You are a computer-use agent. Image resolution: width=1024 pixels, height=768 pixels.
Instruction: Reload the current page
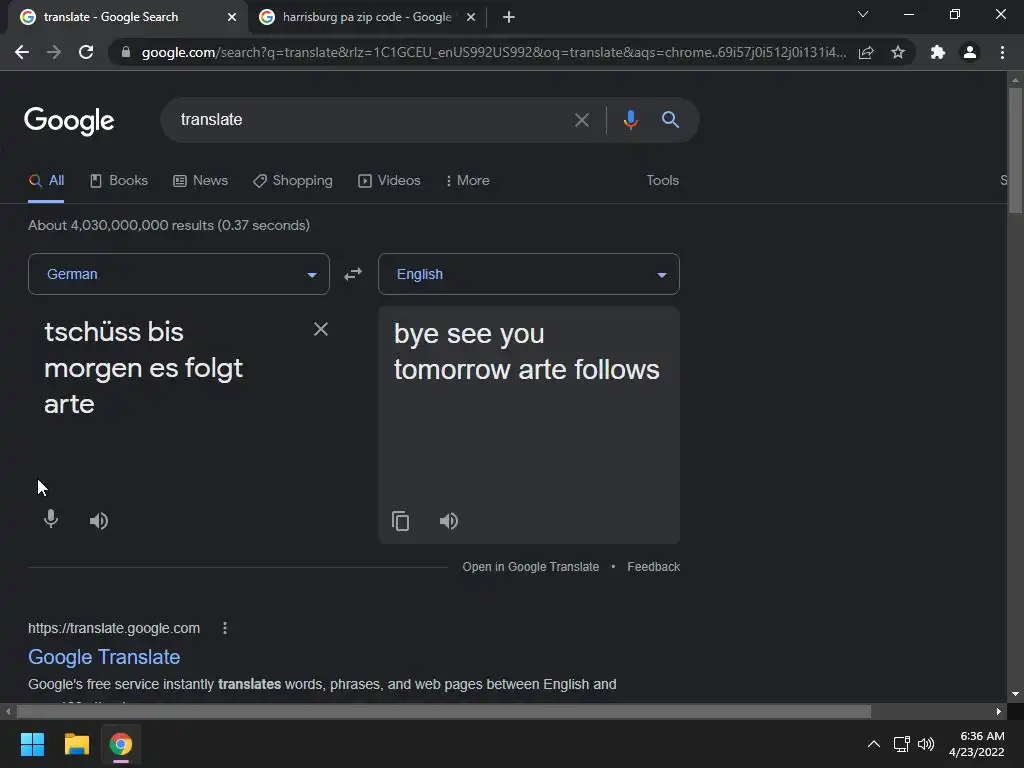[86, 52]
